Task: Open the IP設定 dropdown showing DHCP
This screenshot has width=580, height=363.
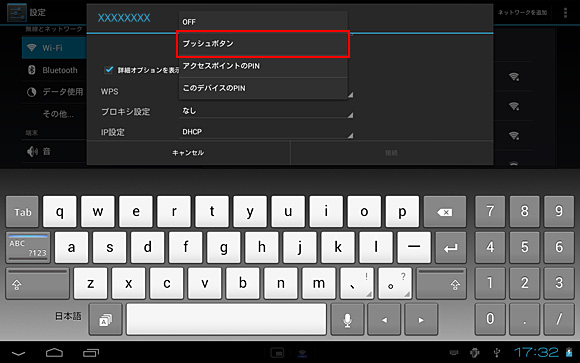Action: (x=266, y=132)
